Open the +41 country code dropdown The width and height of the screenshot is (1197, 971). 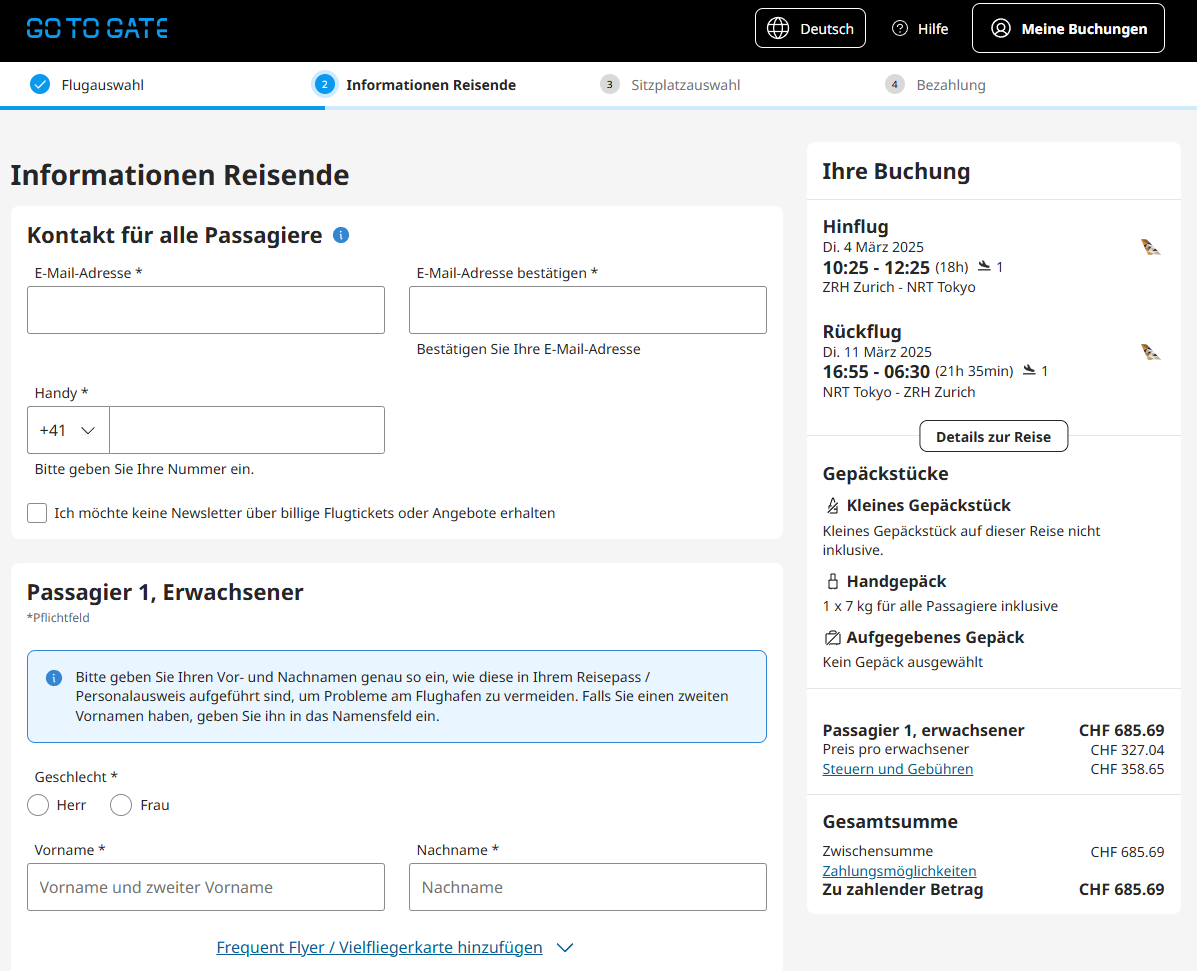(68, 430)
